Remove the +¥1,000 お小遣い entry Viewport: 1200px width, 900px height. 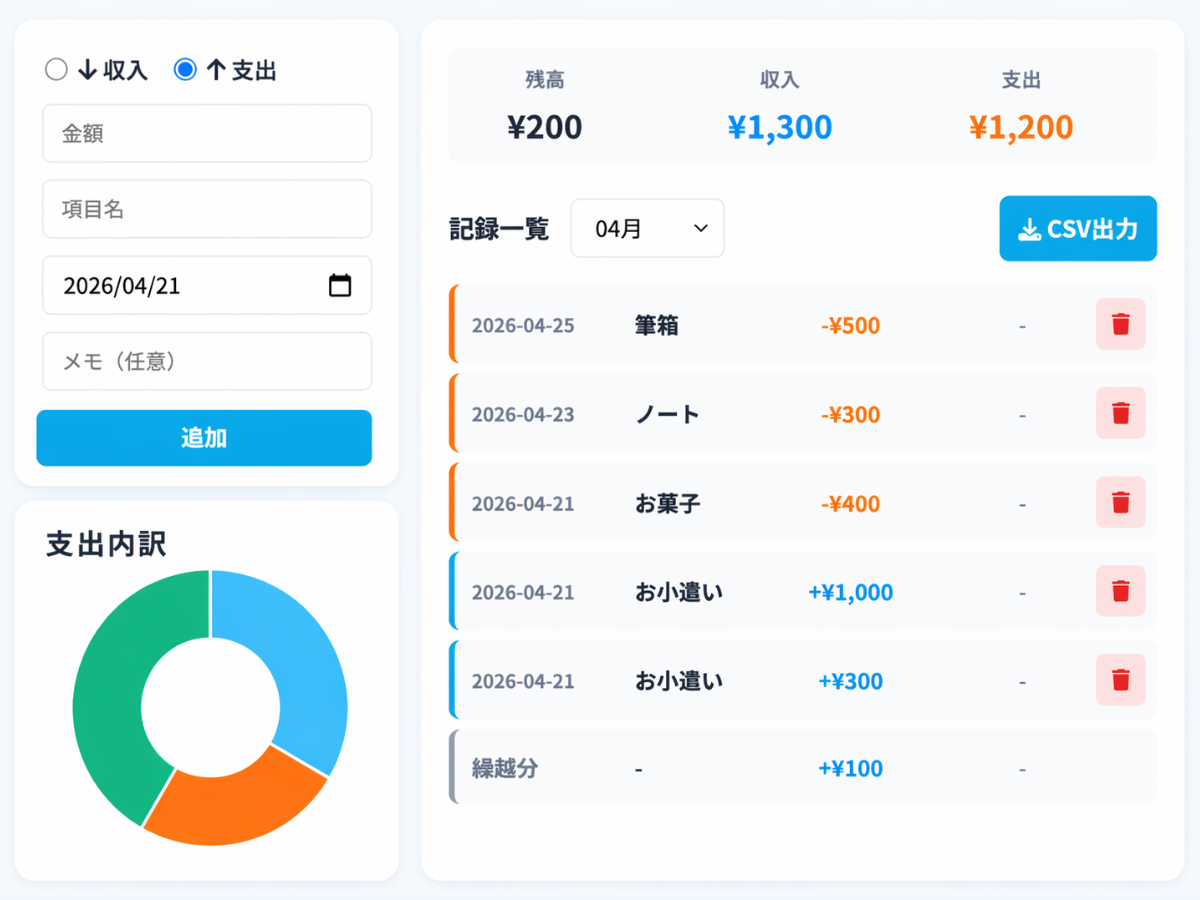(1121, 591)
